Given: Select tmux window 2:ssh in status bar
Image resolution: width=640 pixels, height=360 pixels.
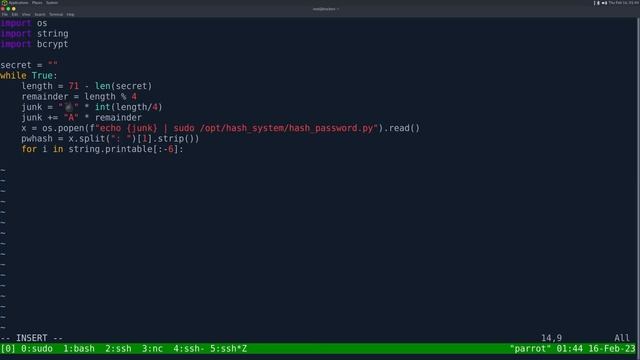Looking at the screenshot, I should click(x=118, y=349).
